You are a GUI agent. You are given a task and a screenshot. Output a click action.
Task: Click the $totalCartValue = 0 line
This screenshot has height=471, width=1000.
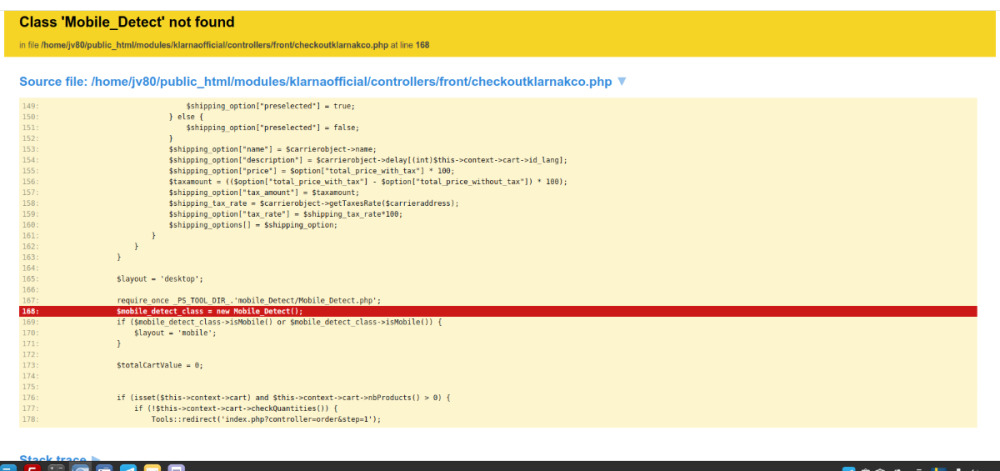[x=160, y=365]
